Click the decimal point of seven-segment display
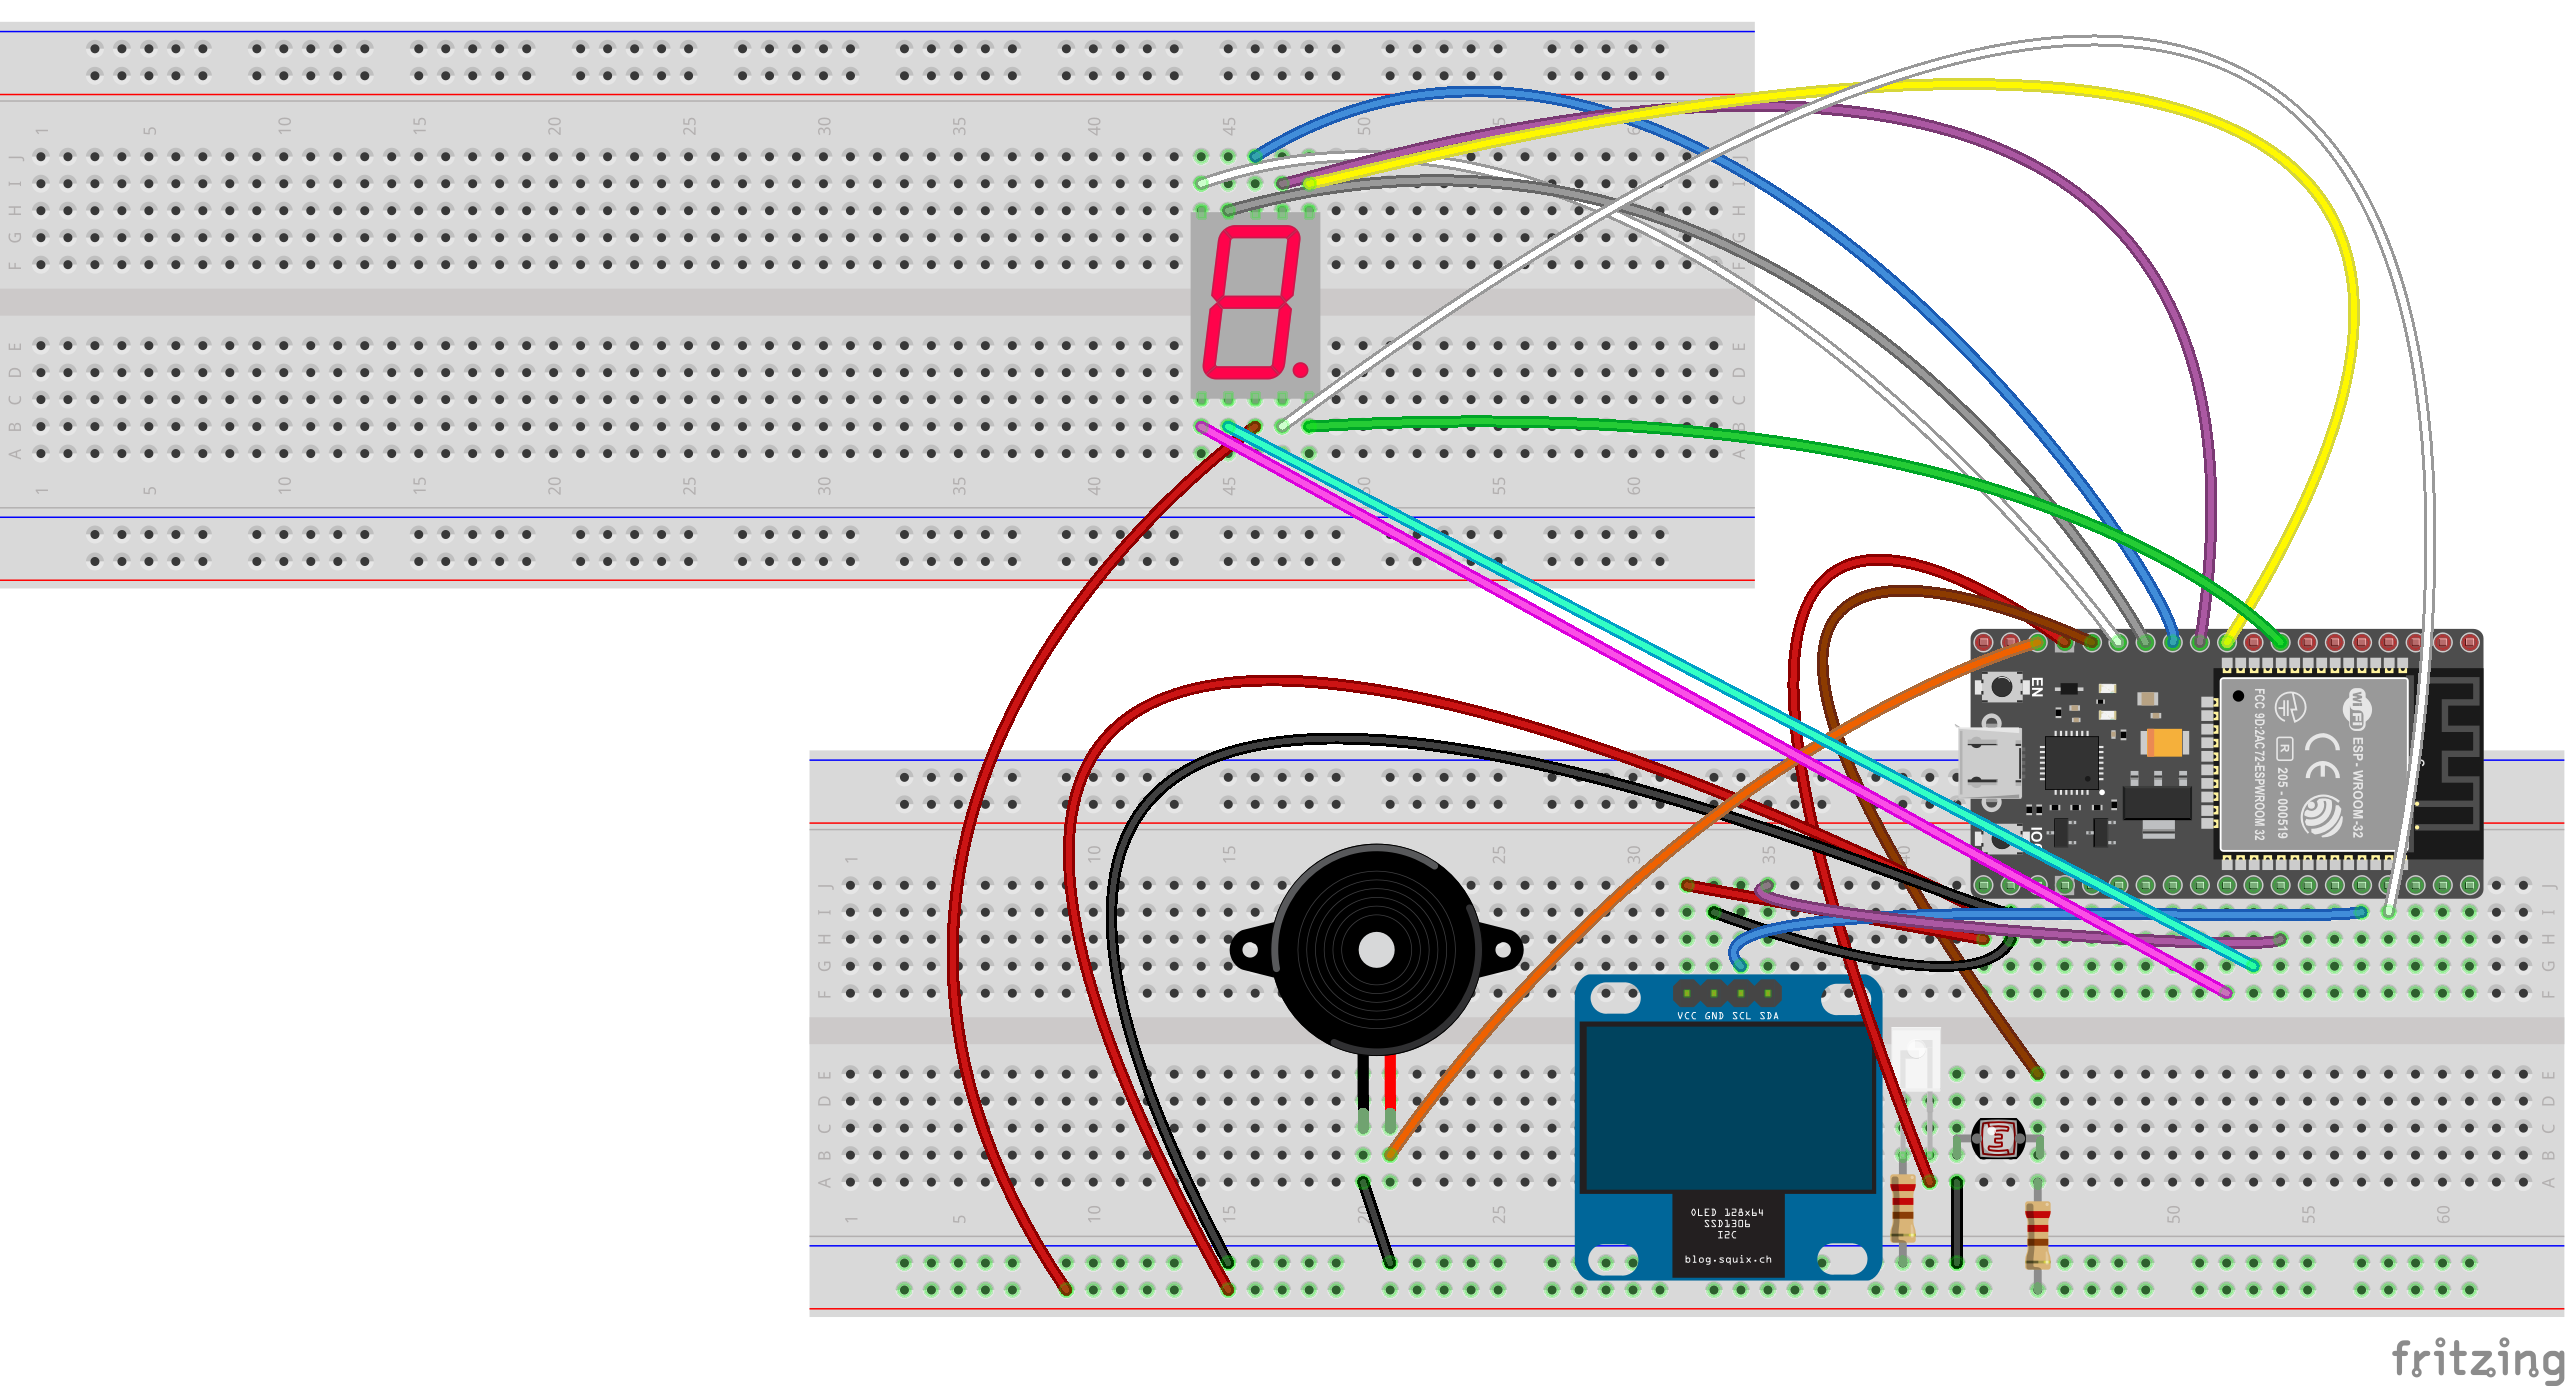Screen dimensions: 2565x1386 [1300, 369]
